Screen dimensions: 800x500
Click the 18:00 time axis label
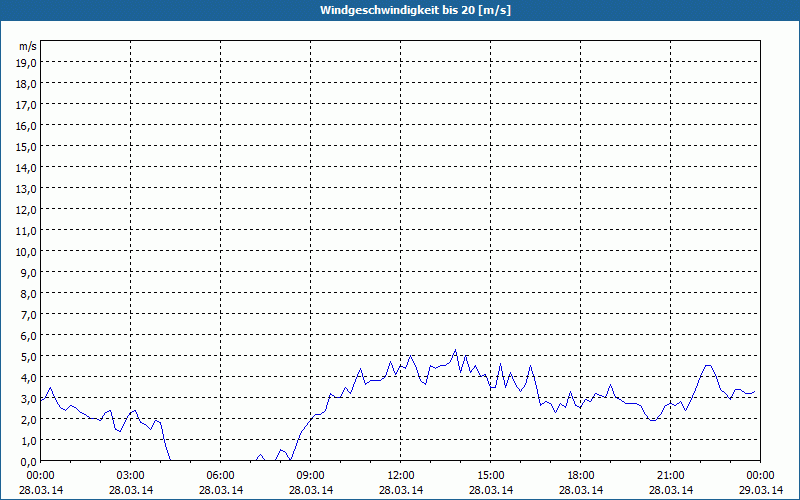[581, 475]
